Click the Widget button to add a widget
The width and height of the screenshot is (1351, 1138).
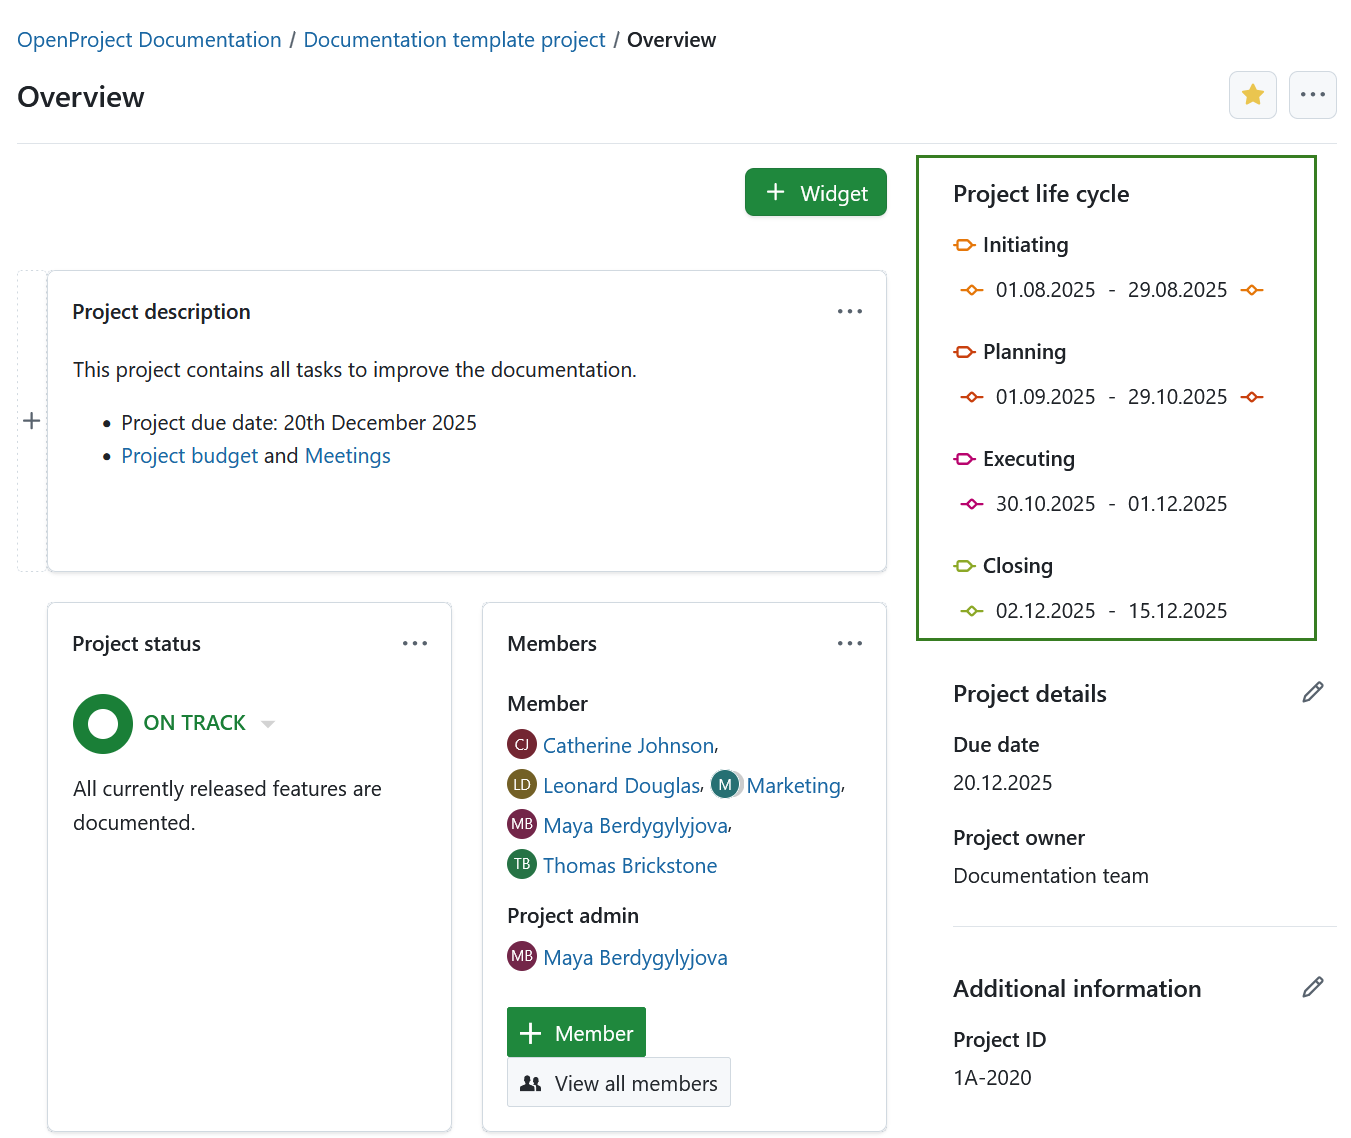(815, 192)
